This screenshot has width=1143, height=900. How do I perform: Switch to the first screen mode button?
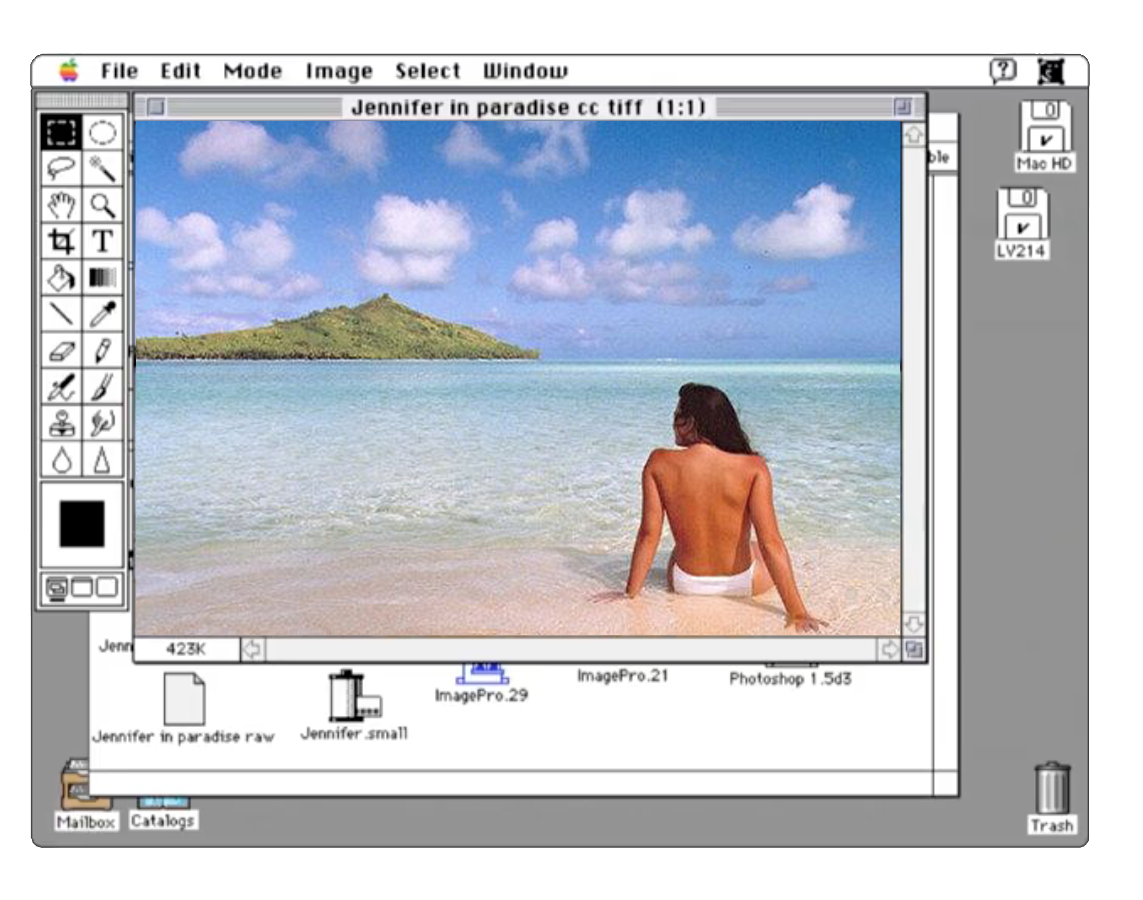[58, 588]
